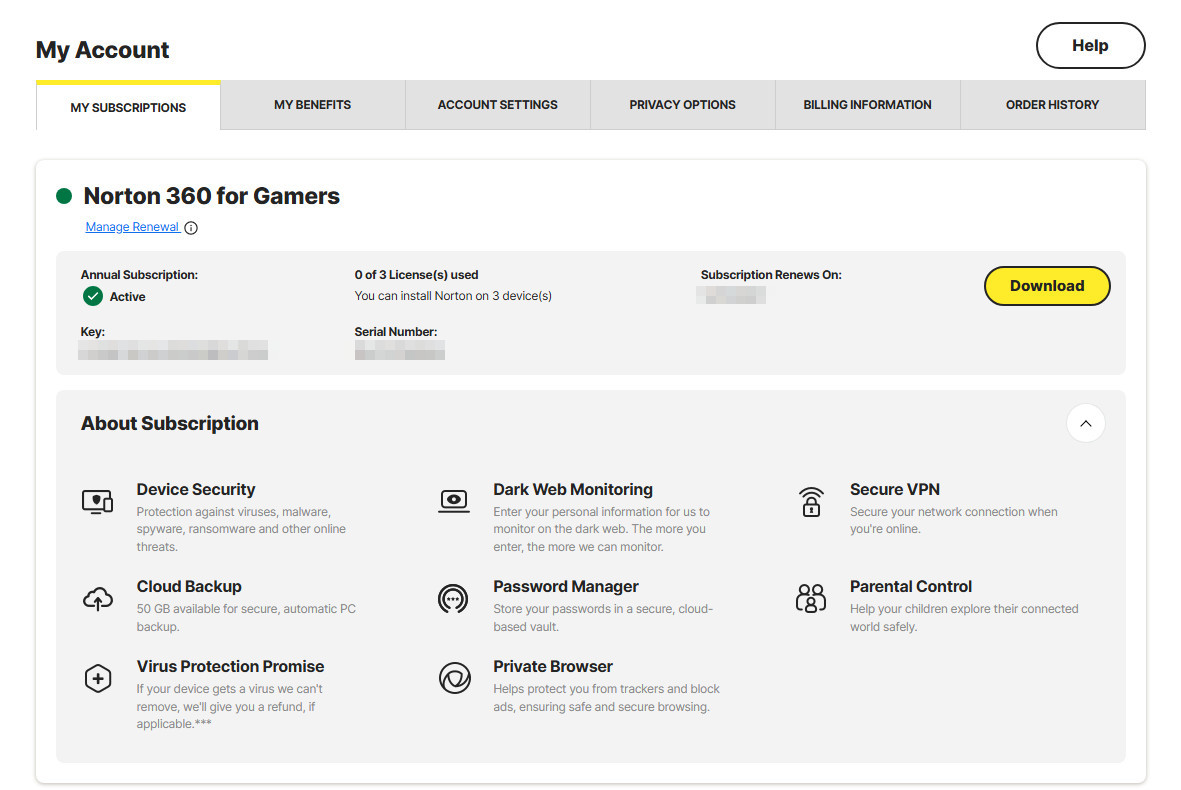Click the '50 GB available' backup description
This screenshot has width=1181, height=790.
click(x=246, y=618)
